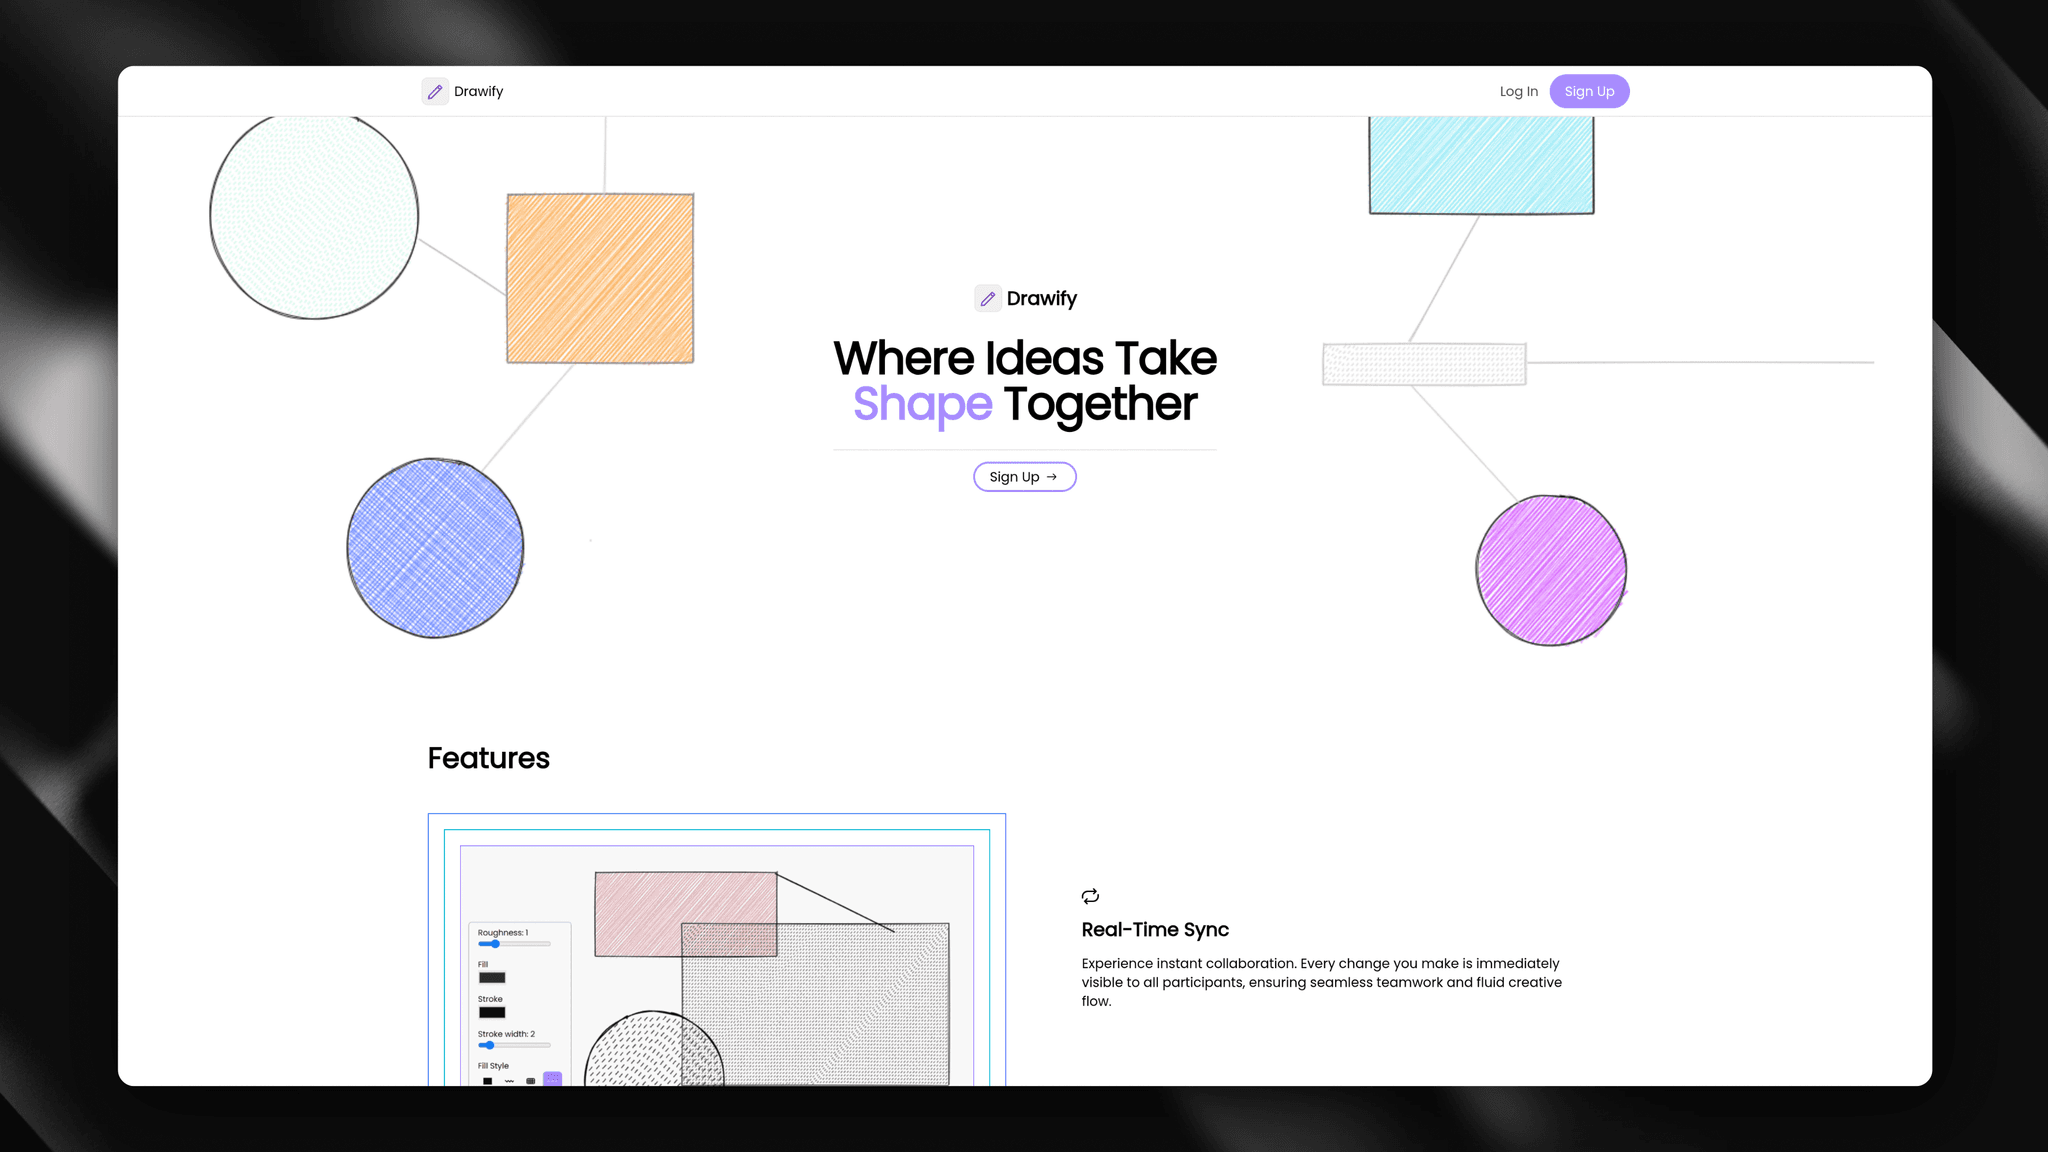The image size is (2048, 1152).
Task: Click the arrow in hero Sign Up button
Action: tap(1052, 477)
